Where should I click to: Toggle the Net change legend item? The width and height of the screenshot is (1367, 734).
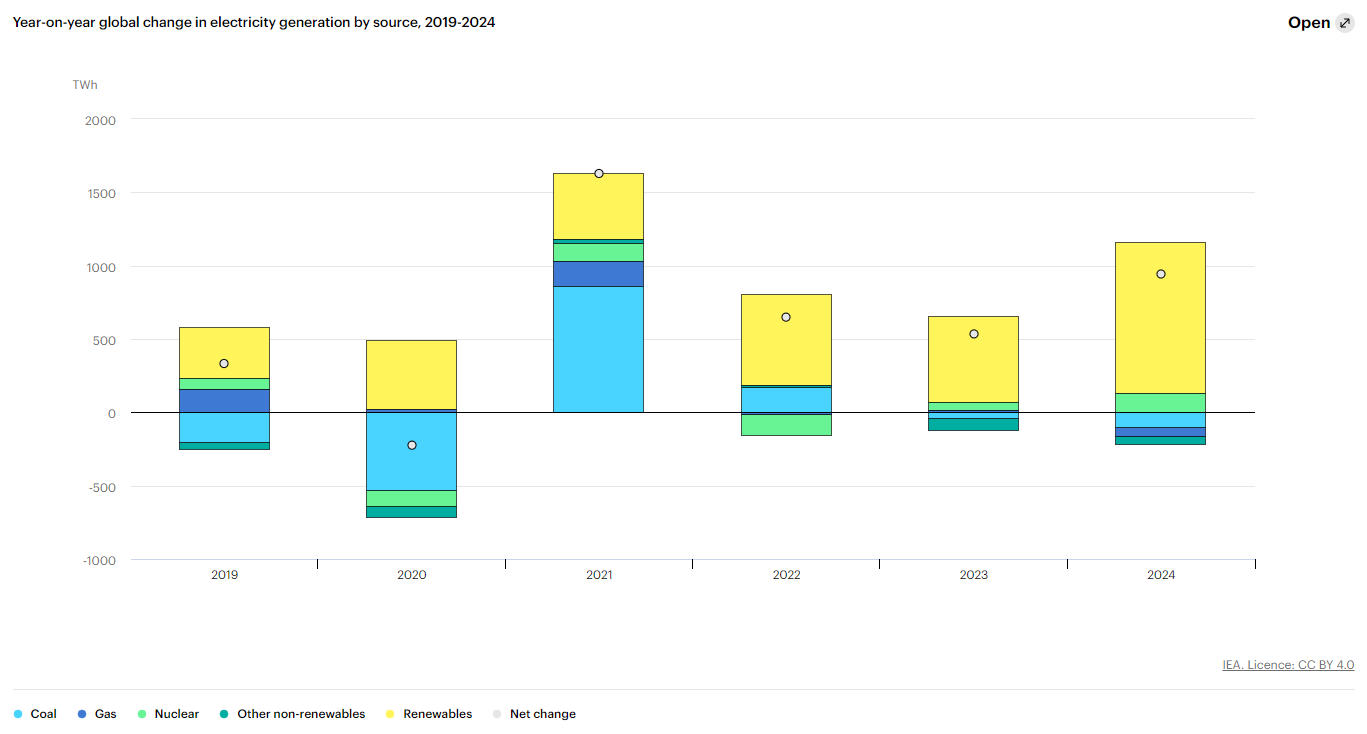pos(534,714)
